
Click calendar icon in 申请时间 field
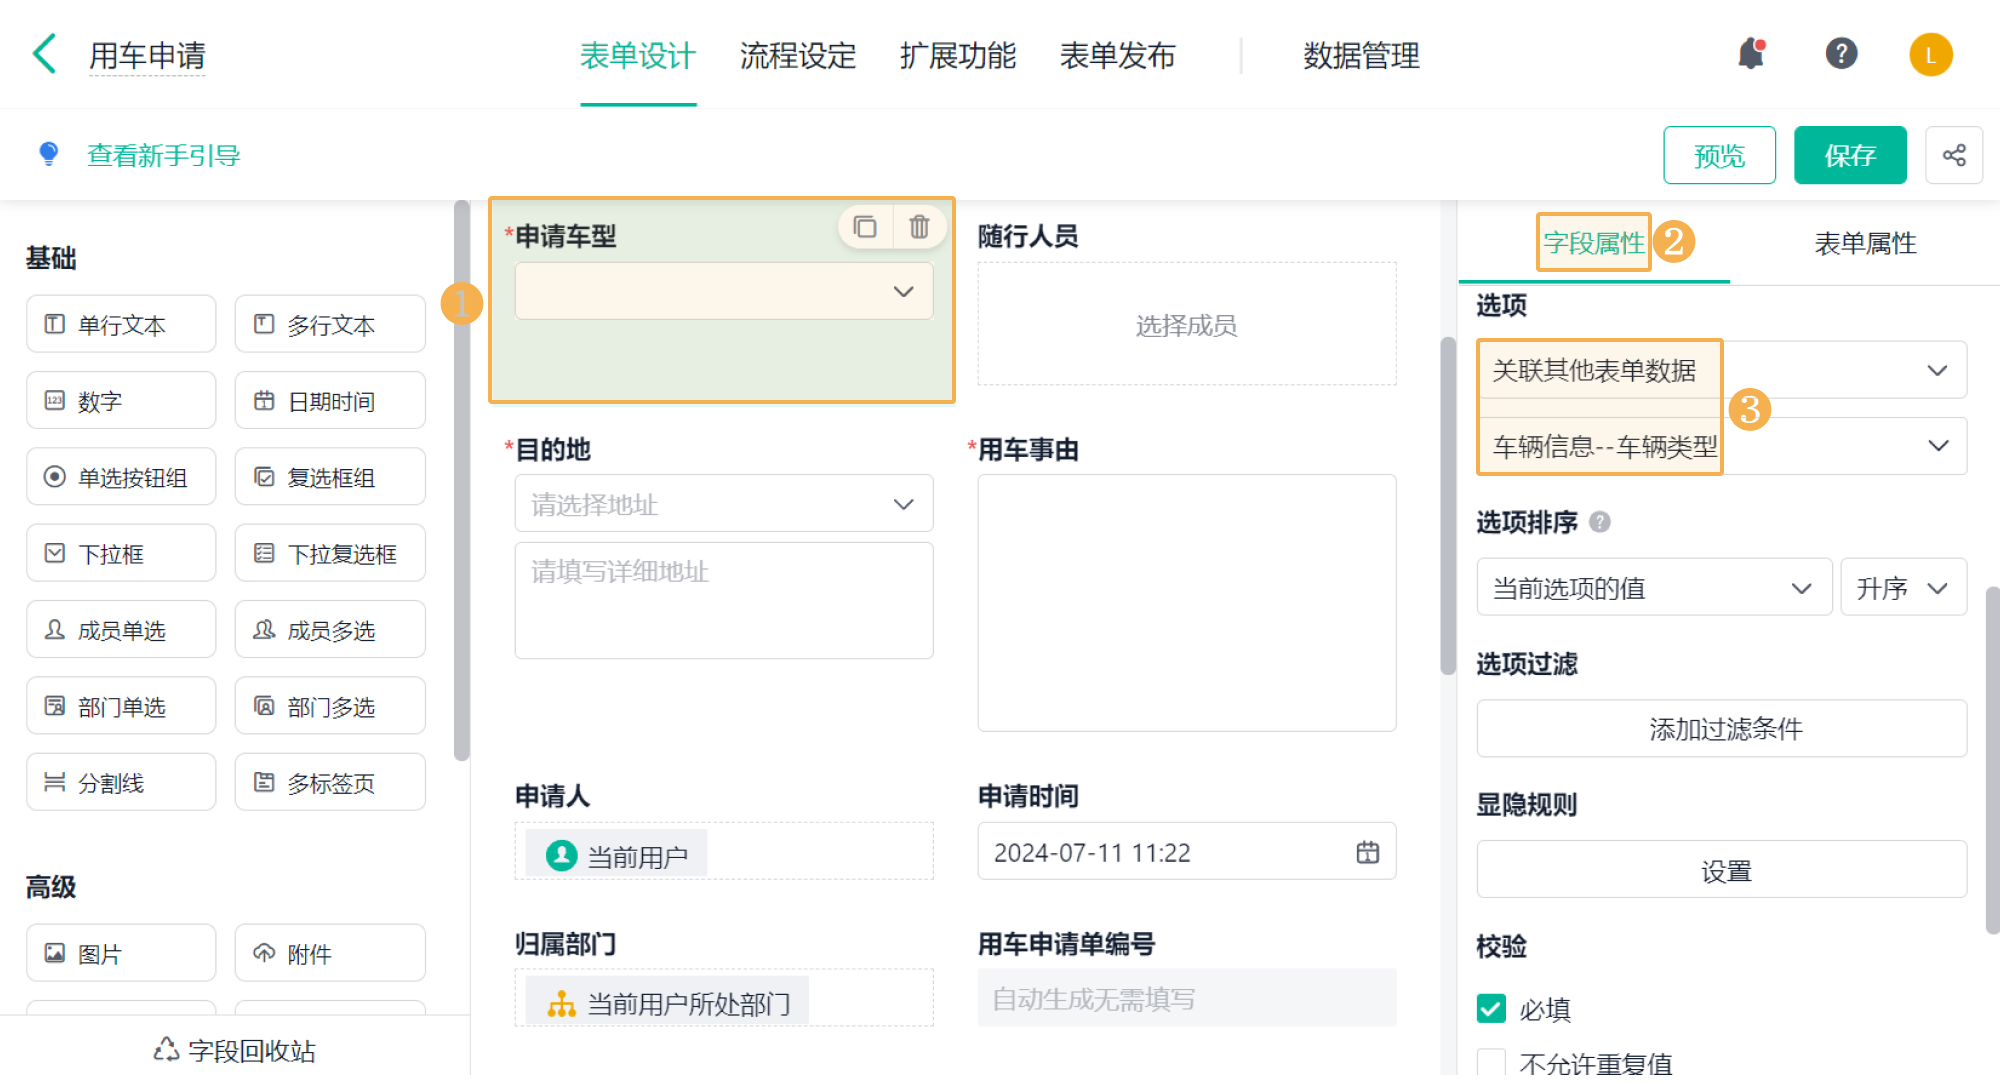pos(1367,852)
